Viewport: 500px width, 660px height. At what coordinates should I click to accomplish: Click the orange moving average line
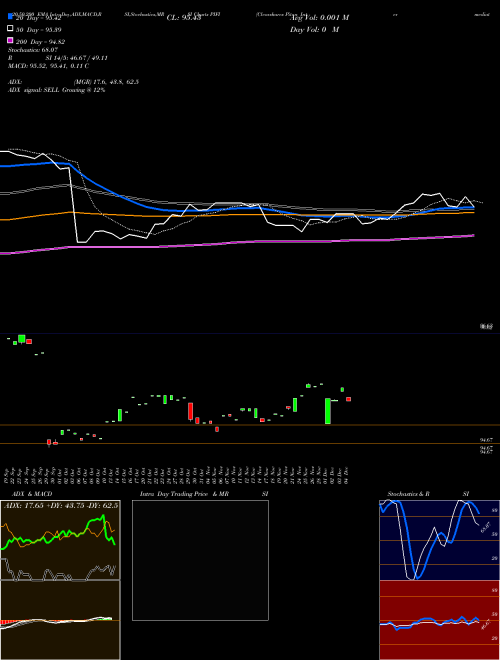point(237,215)
